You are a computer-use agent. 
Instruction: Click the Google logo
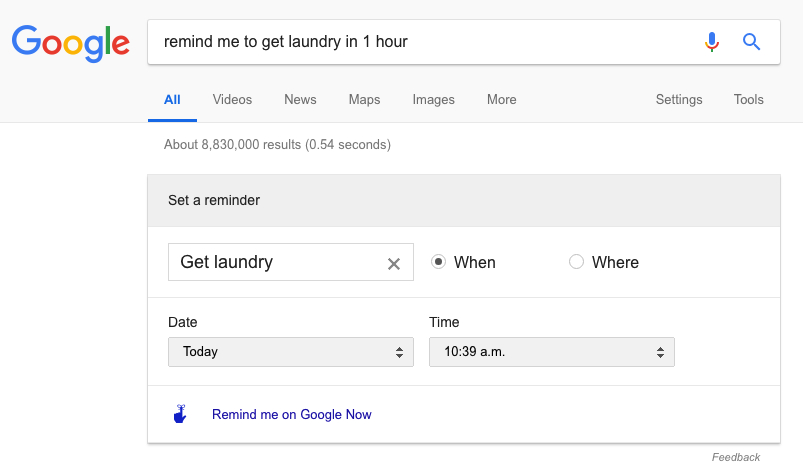pos(71,43)
